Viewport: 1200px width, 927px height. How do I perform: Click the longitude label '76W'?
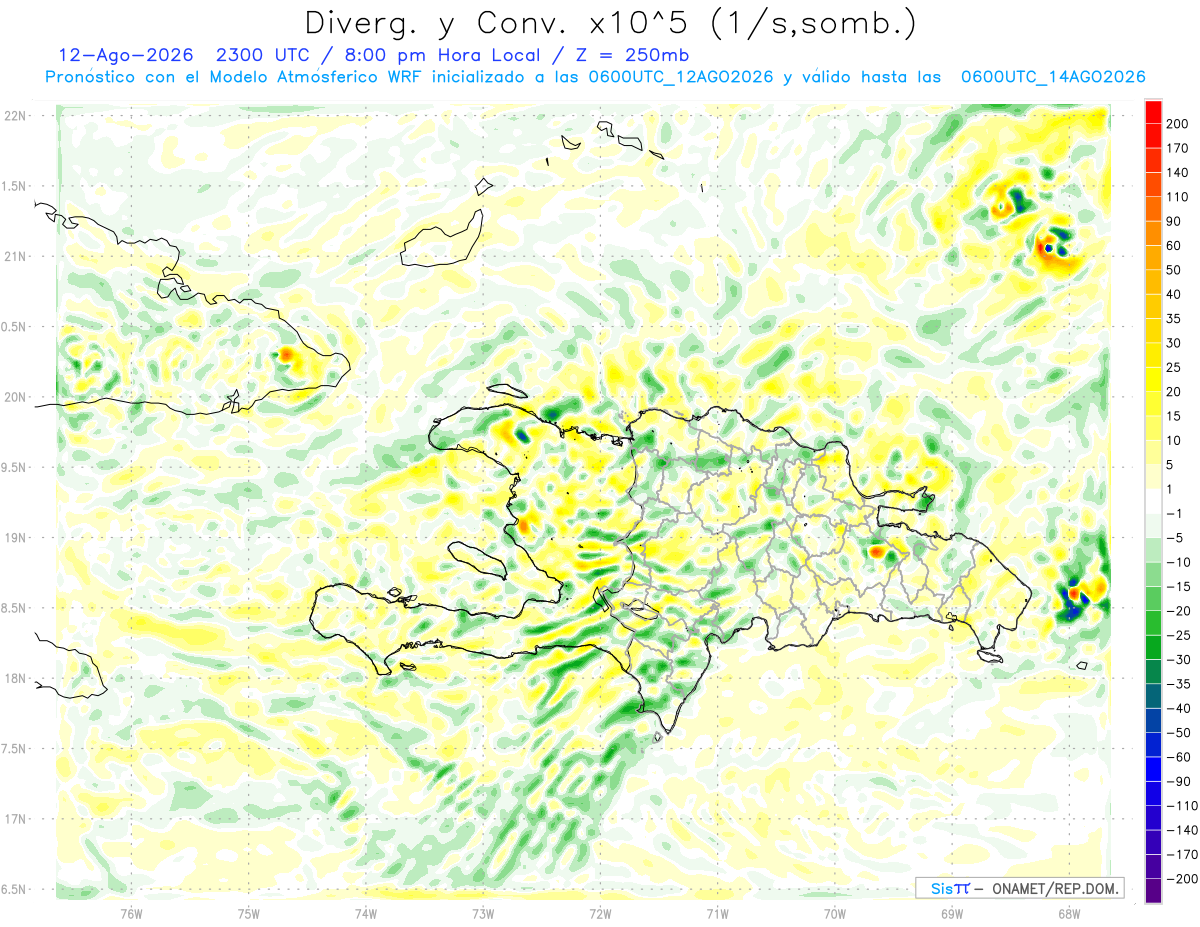(x=131, y=913)
